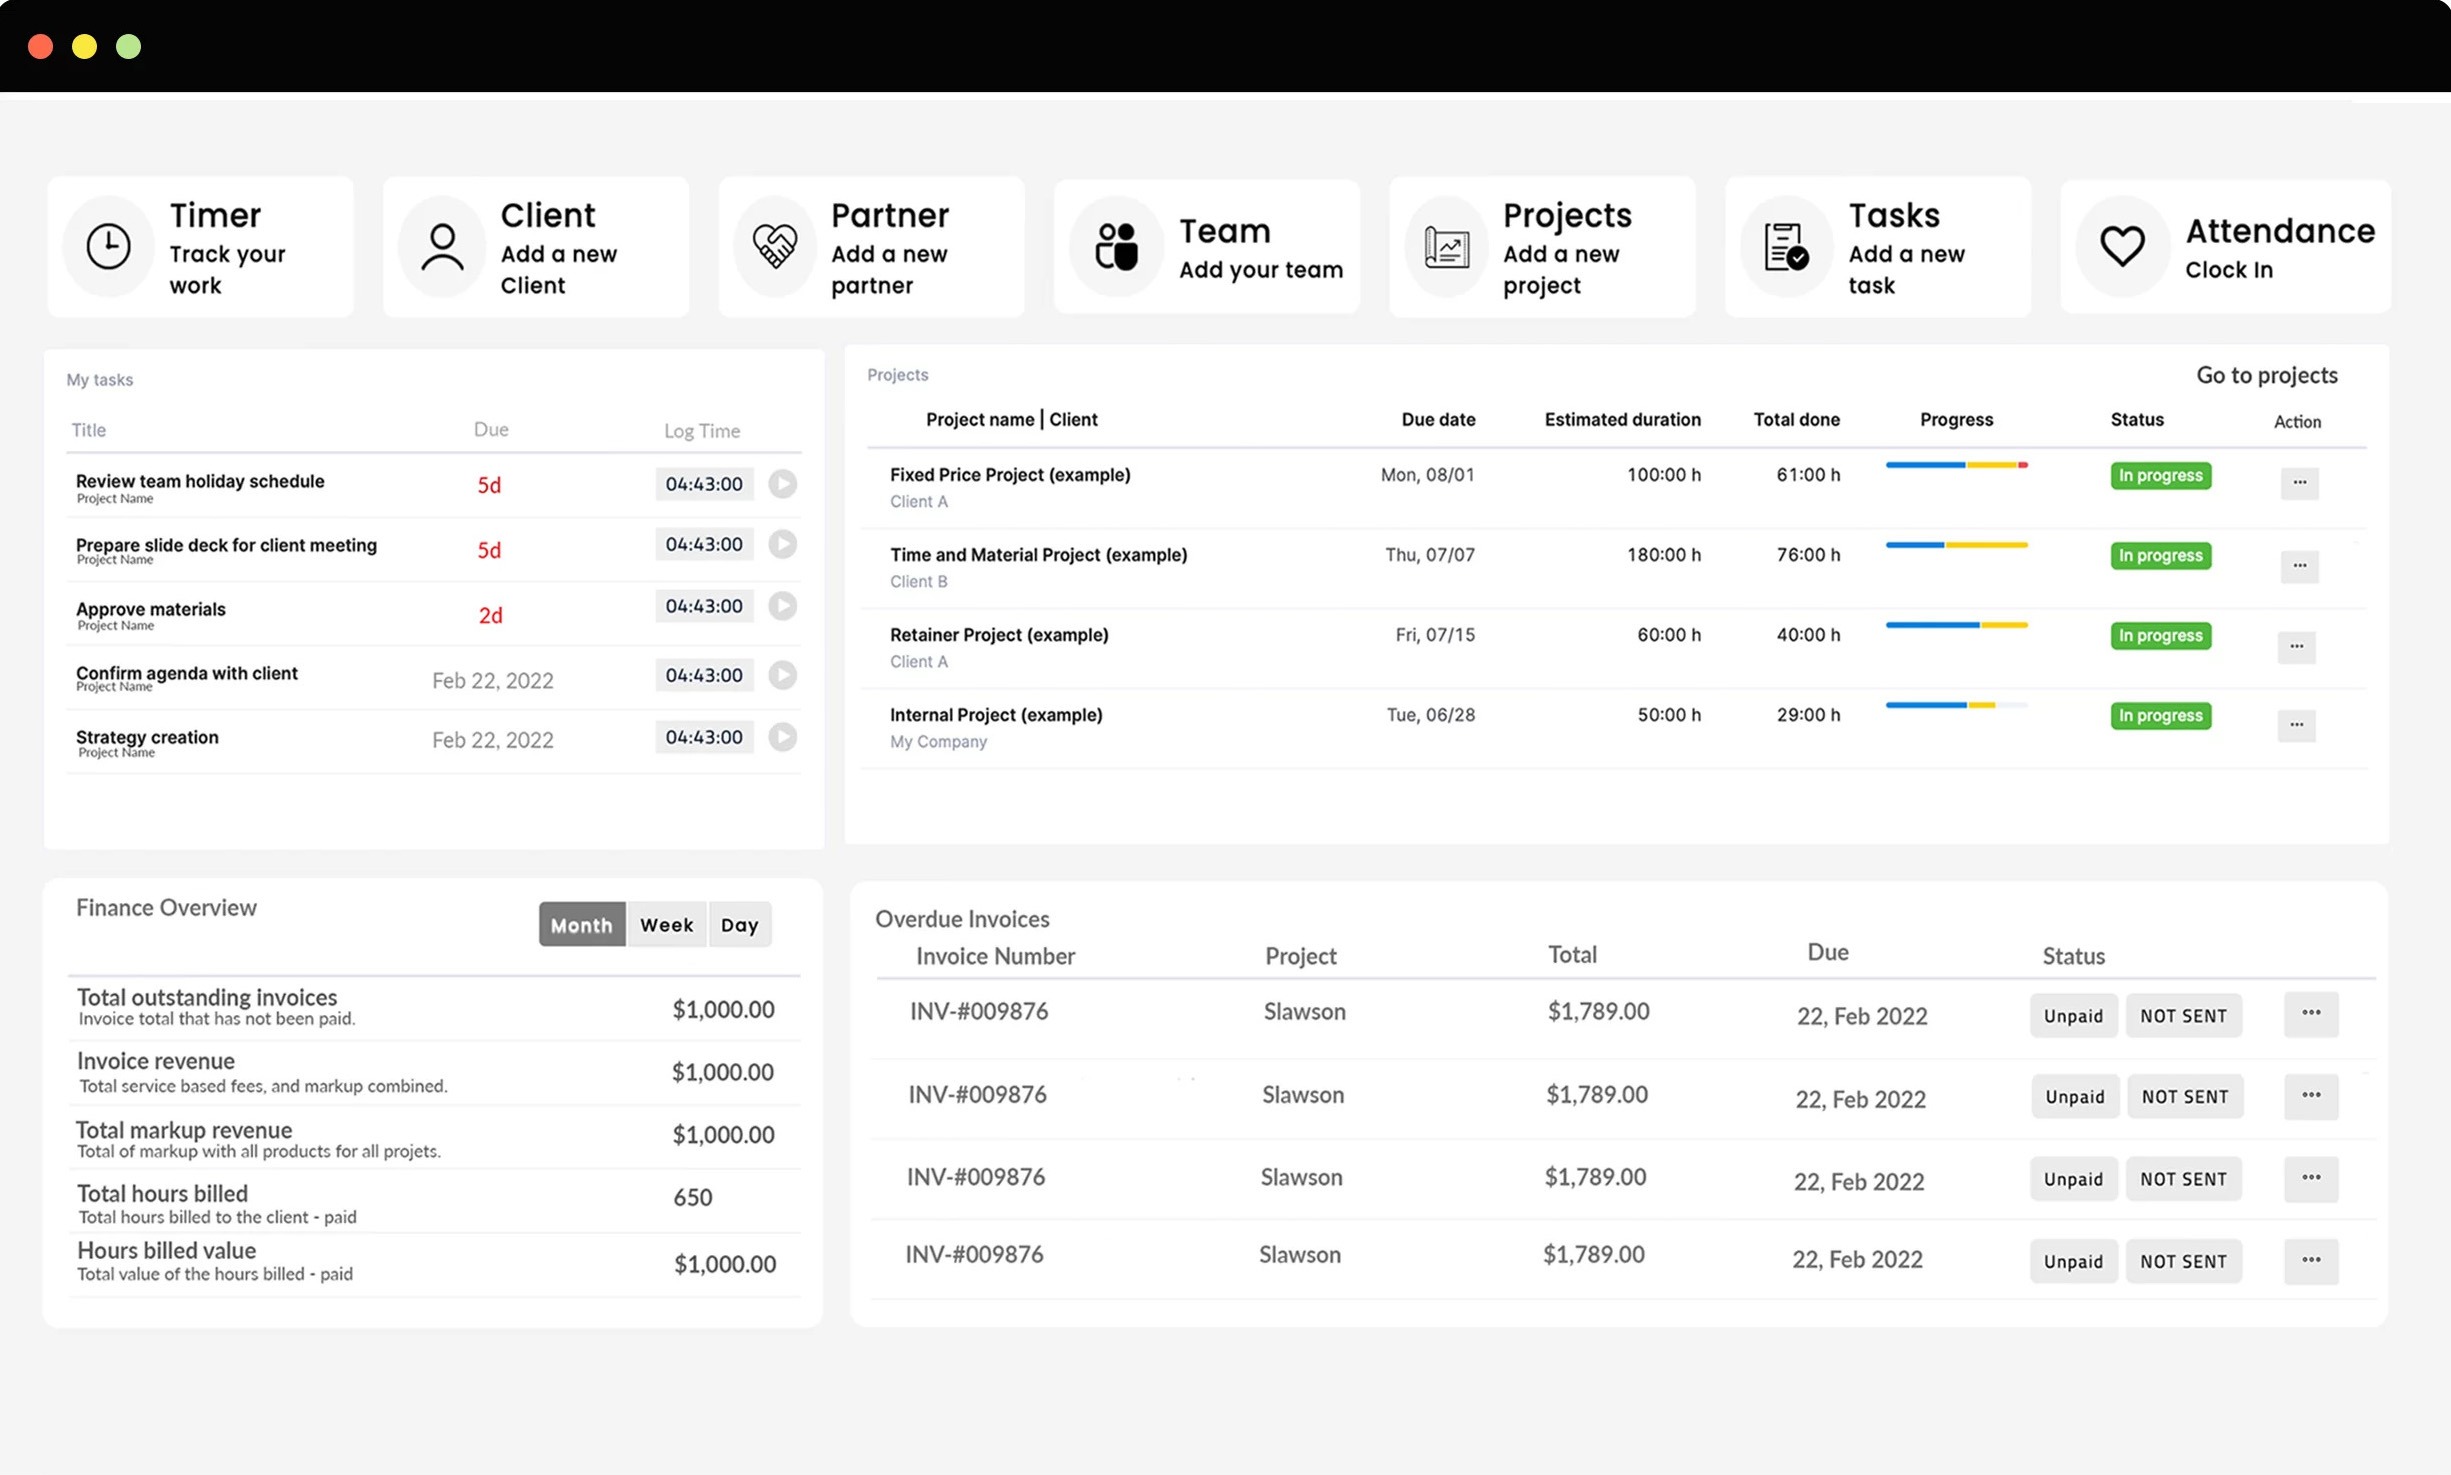2451x1475 pixels.
Task: Open more options for third overdue invoice row
Action: pyautogui.click(x=2311, y=1178)
